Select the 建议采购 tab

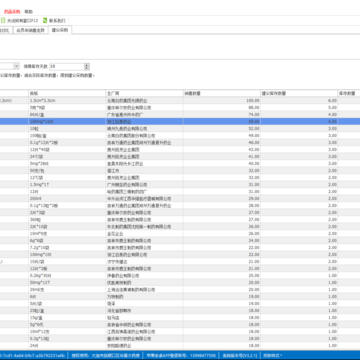pyautogui.click(x=60, y=30)
